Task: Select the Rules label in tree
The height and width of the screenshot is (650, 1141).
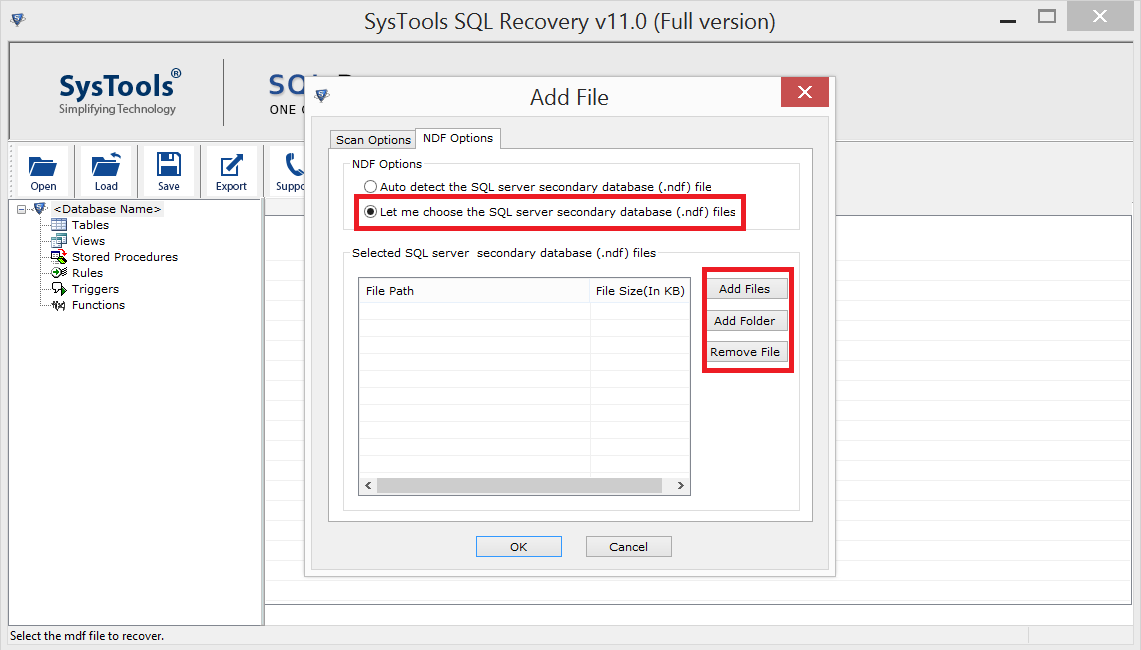Action: click(x=87, y=273)
